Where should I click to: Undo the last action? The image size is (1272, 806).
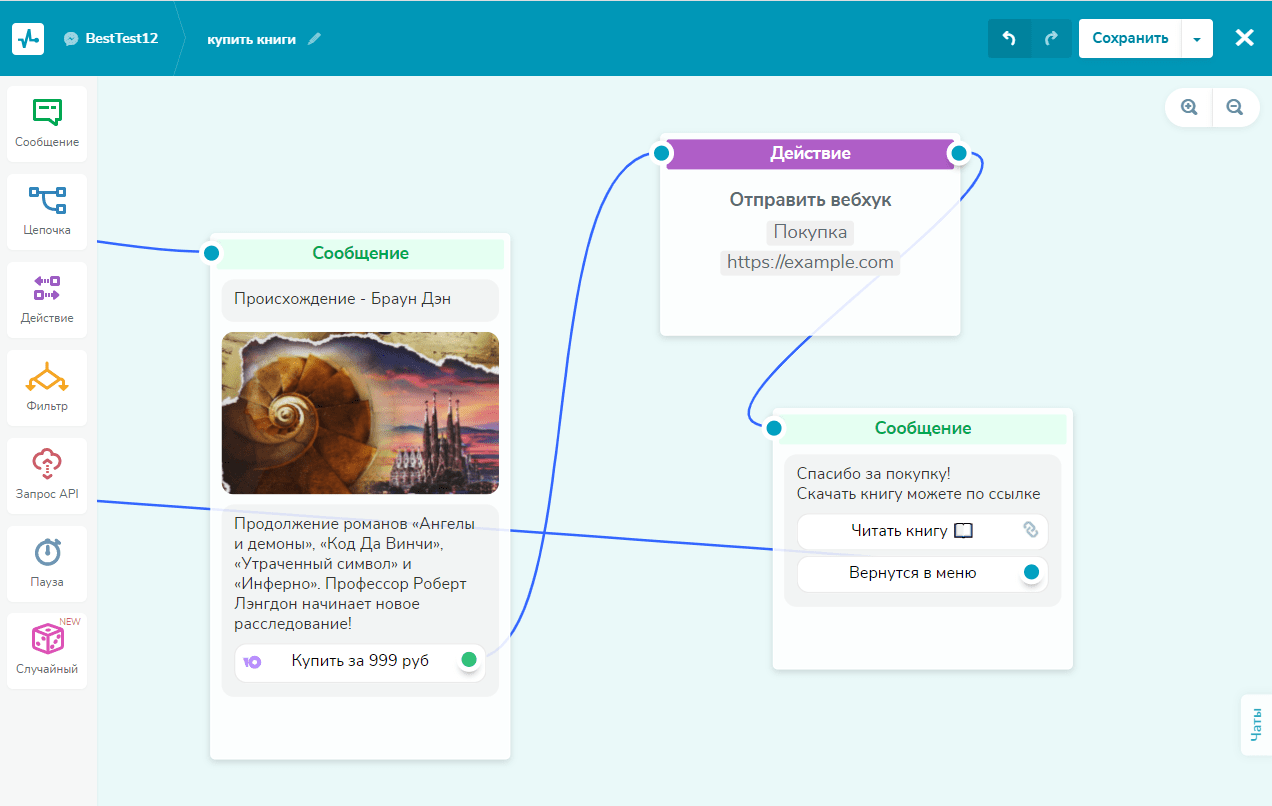coord(1009,38)
